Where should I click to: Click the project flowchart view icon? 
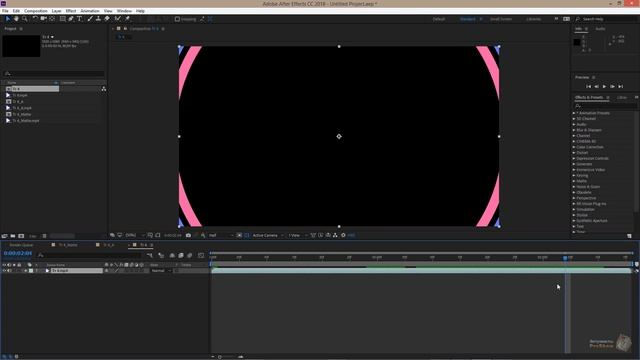104,89
